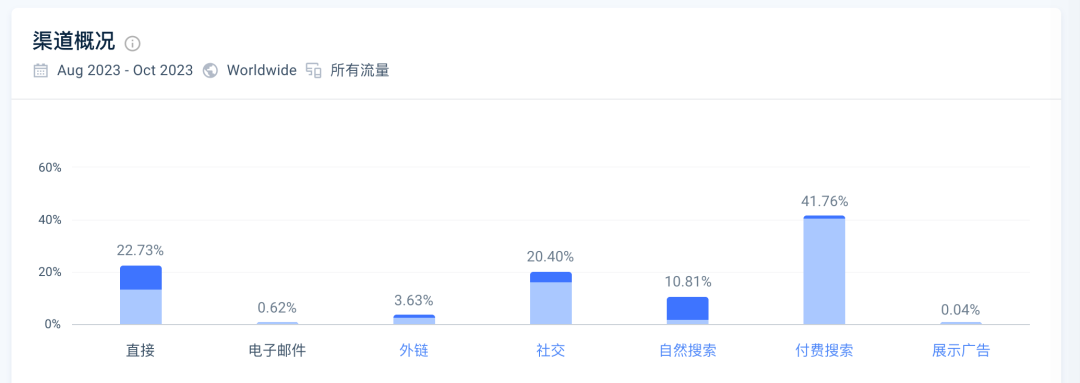Click the 外链 bar showing 3.63%
1080x383 pixels.
coord(414,320)
